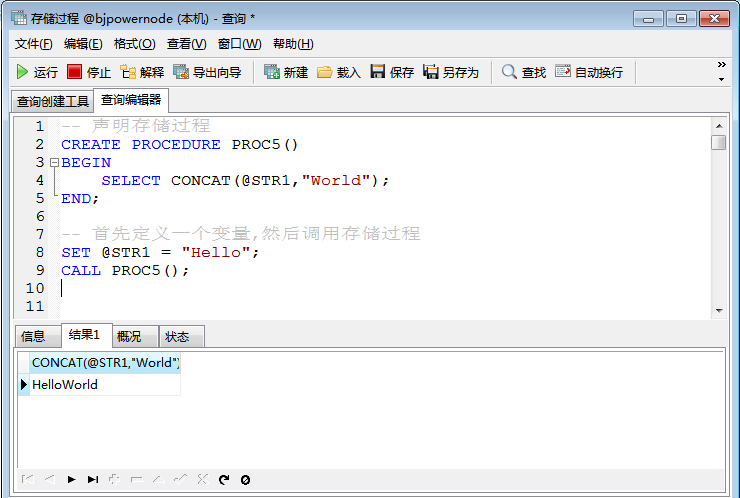Click the window title bar icon
The width and height of the screenshot is (740, 498).
[19, 18]
